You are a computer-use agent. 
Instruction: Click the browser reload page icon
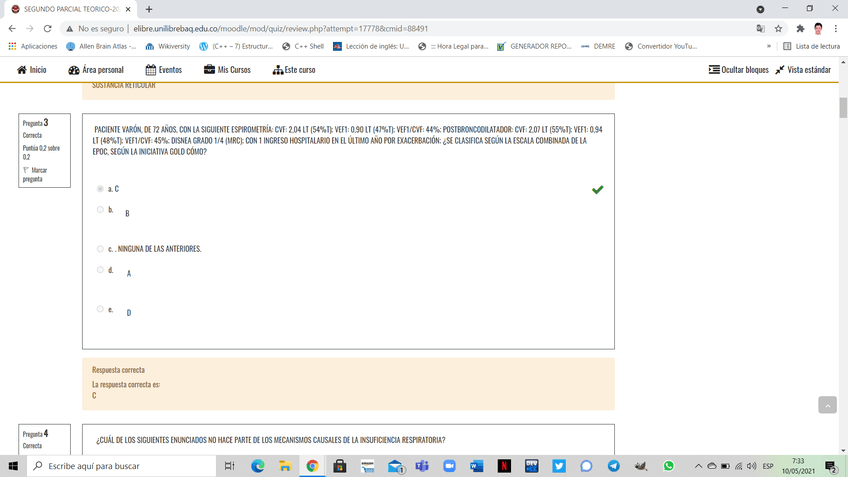click(x=47, y=29)
